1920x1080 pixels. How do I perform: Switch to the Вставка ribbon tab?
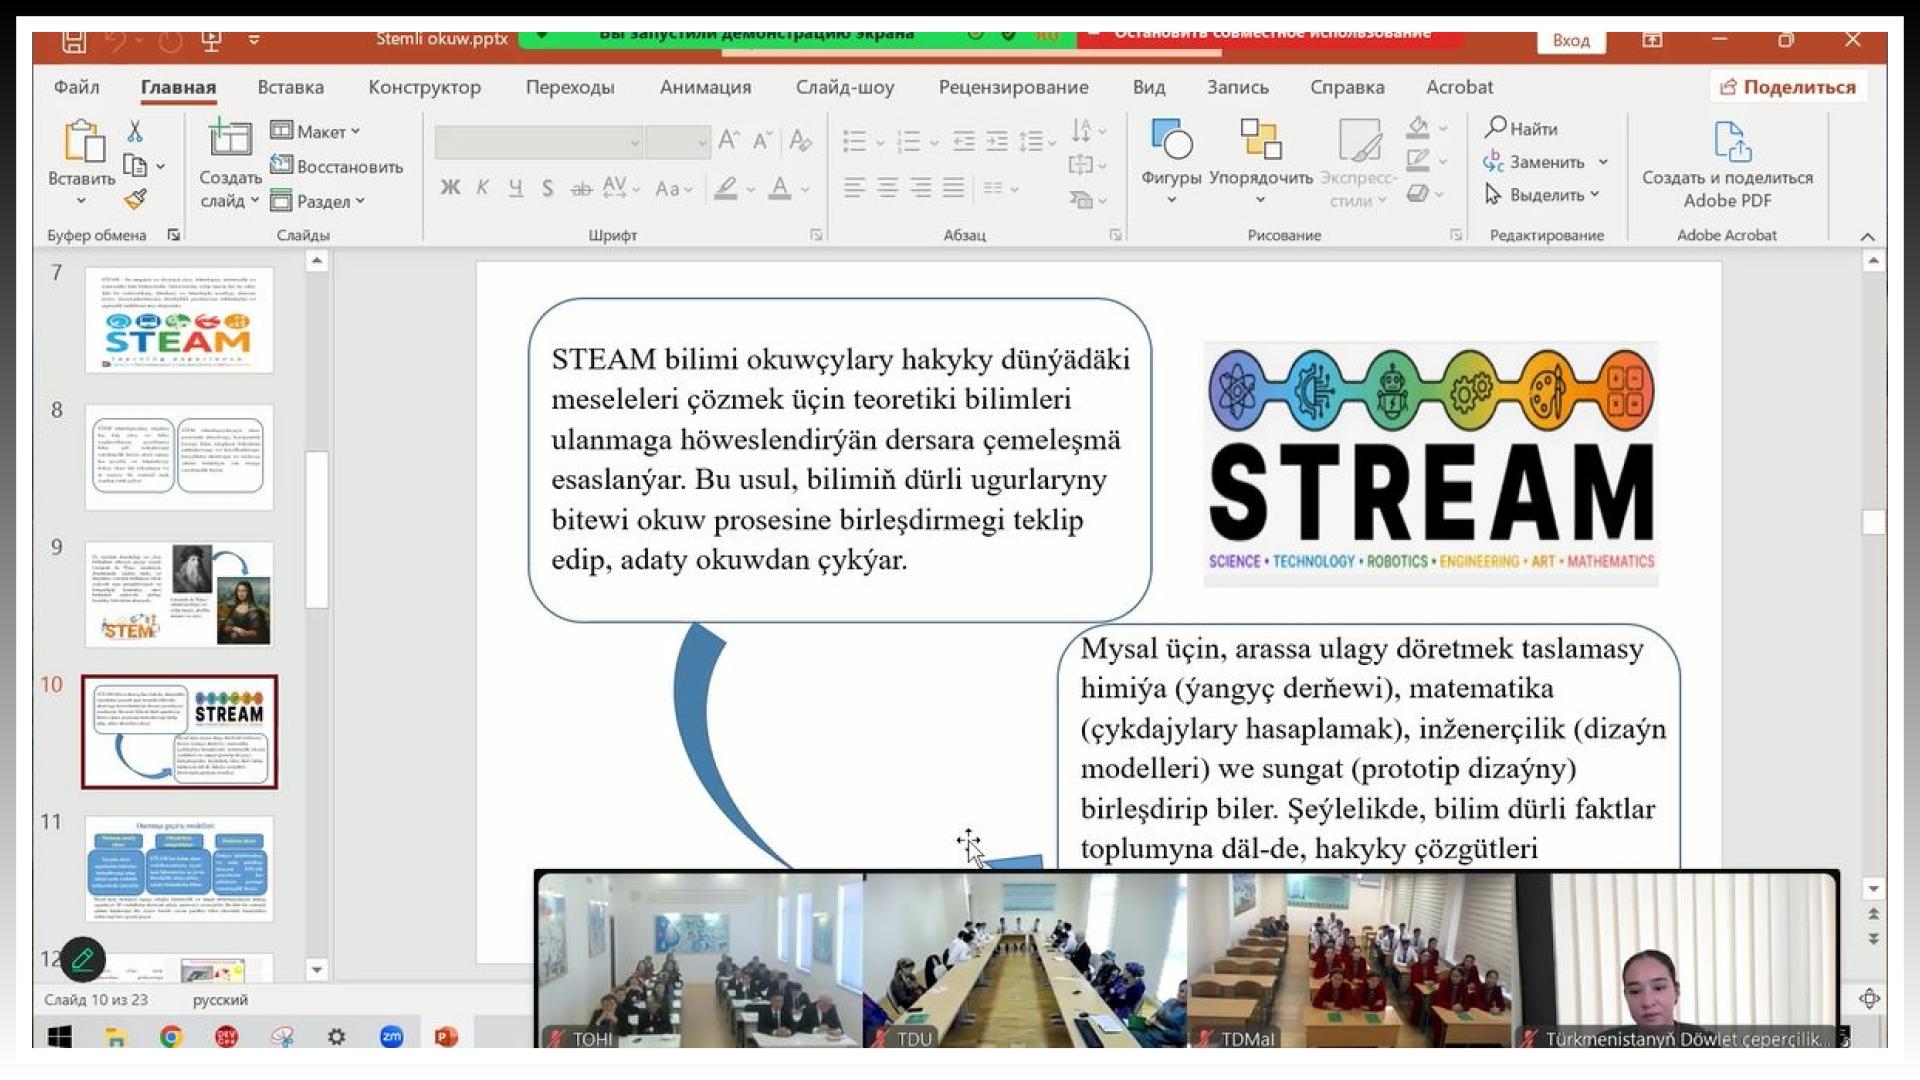click(x=290, y=87)
